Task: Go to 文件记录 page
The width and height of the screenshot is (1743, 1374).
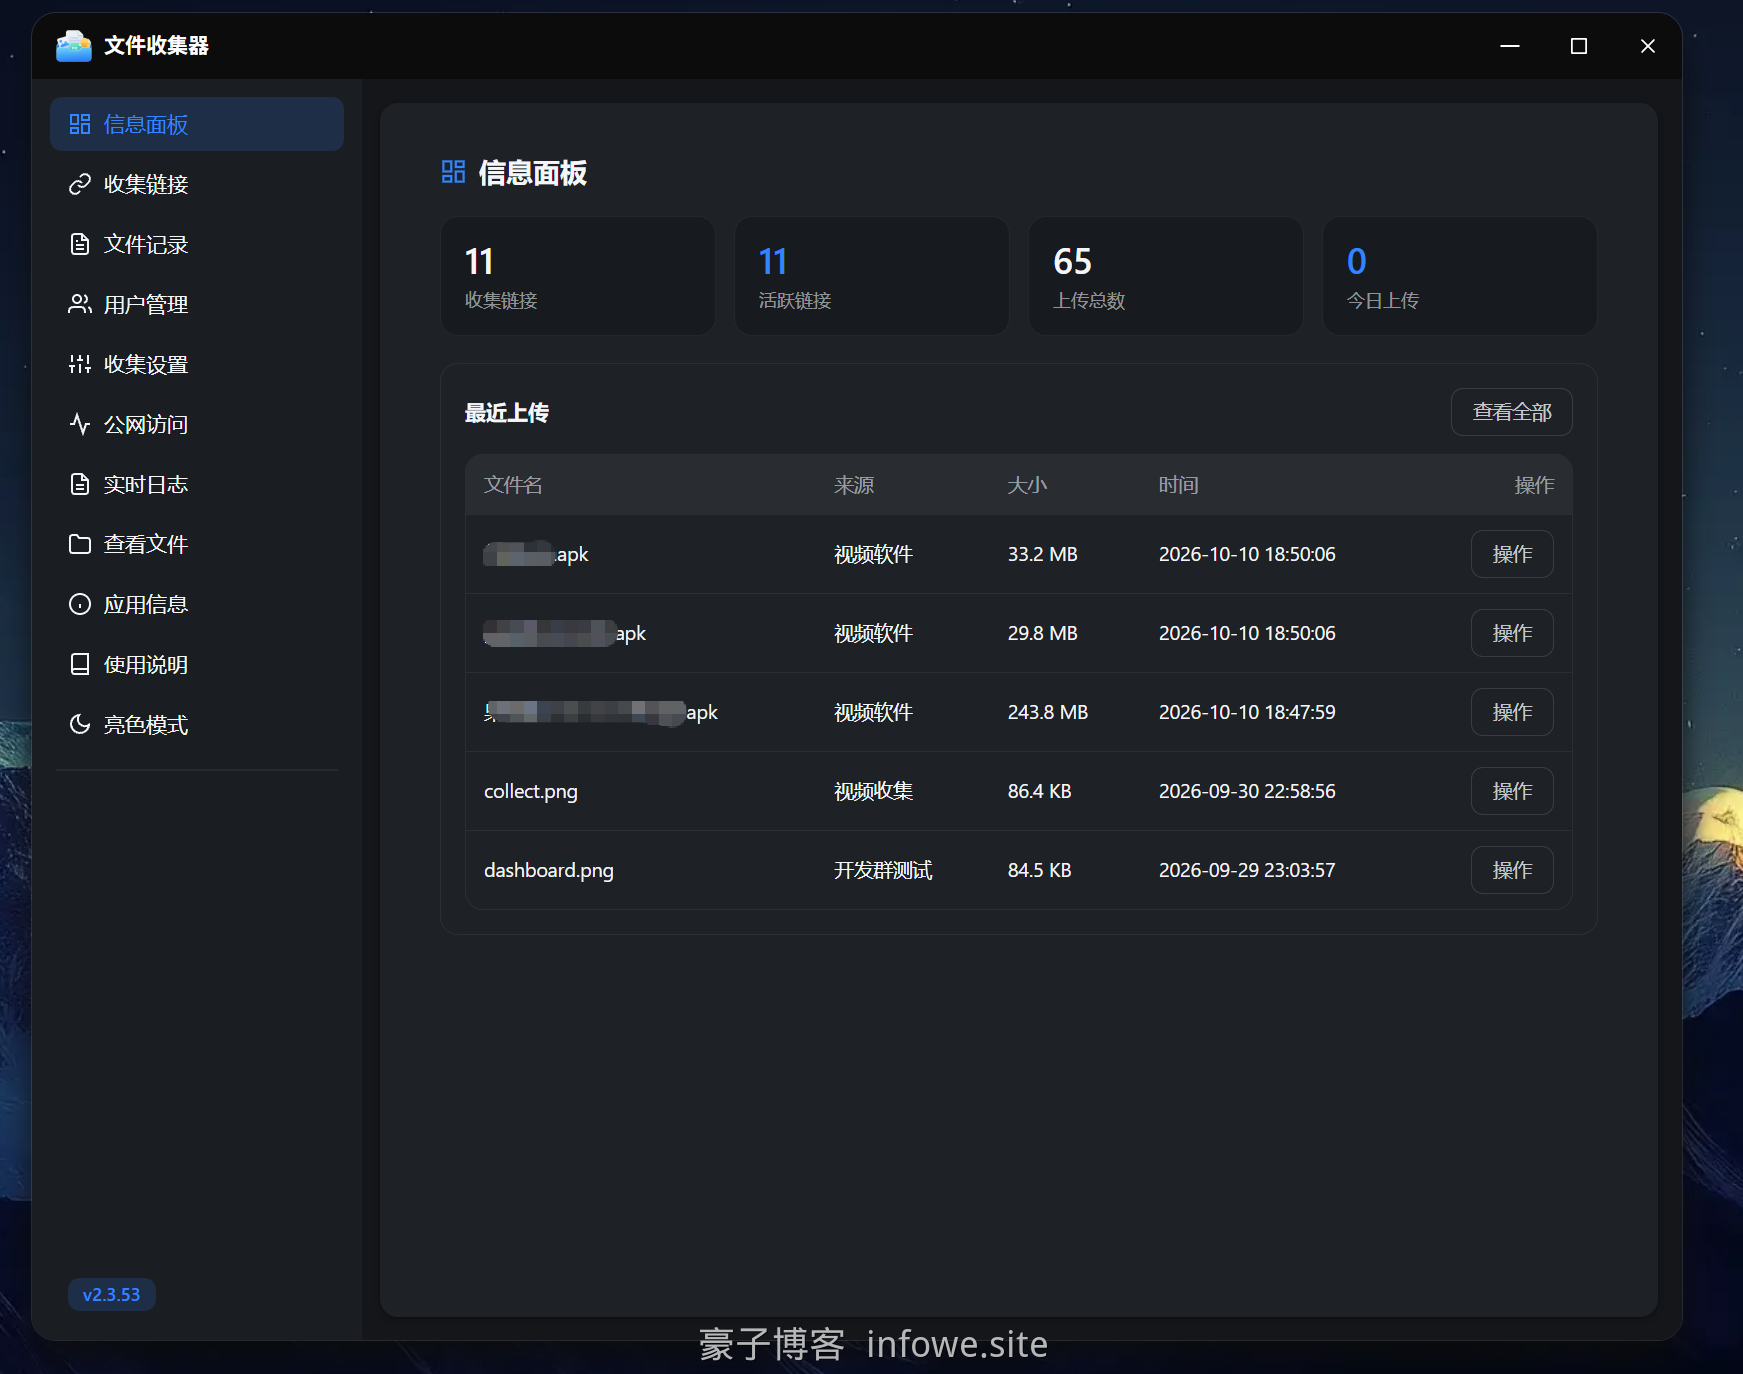Action: click(197, 244)
